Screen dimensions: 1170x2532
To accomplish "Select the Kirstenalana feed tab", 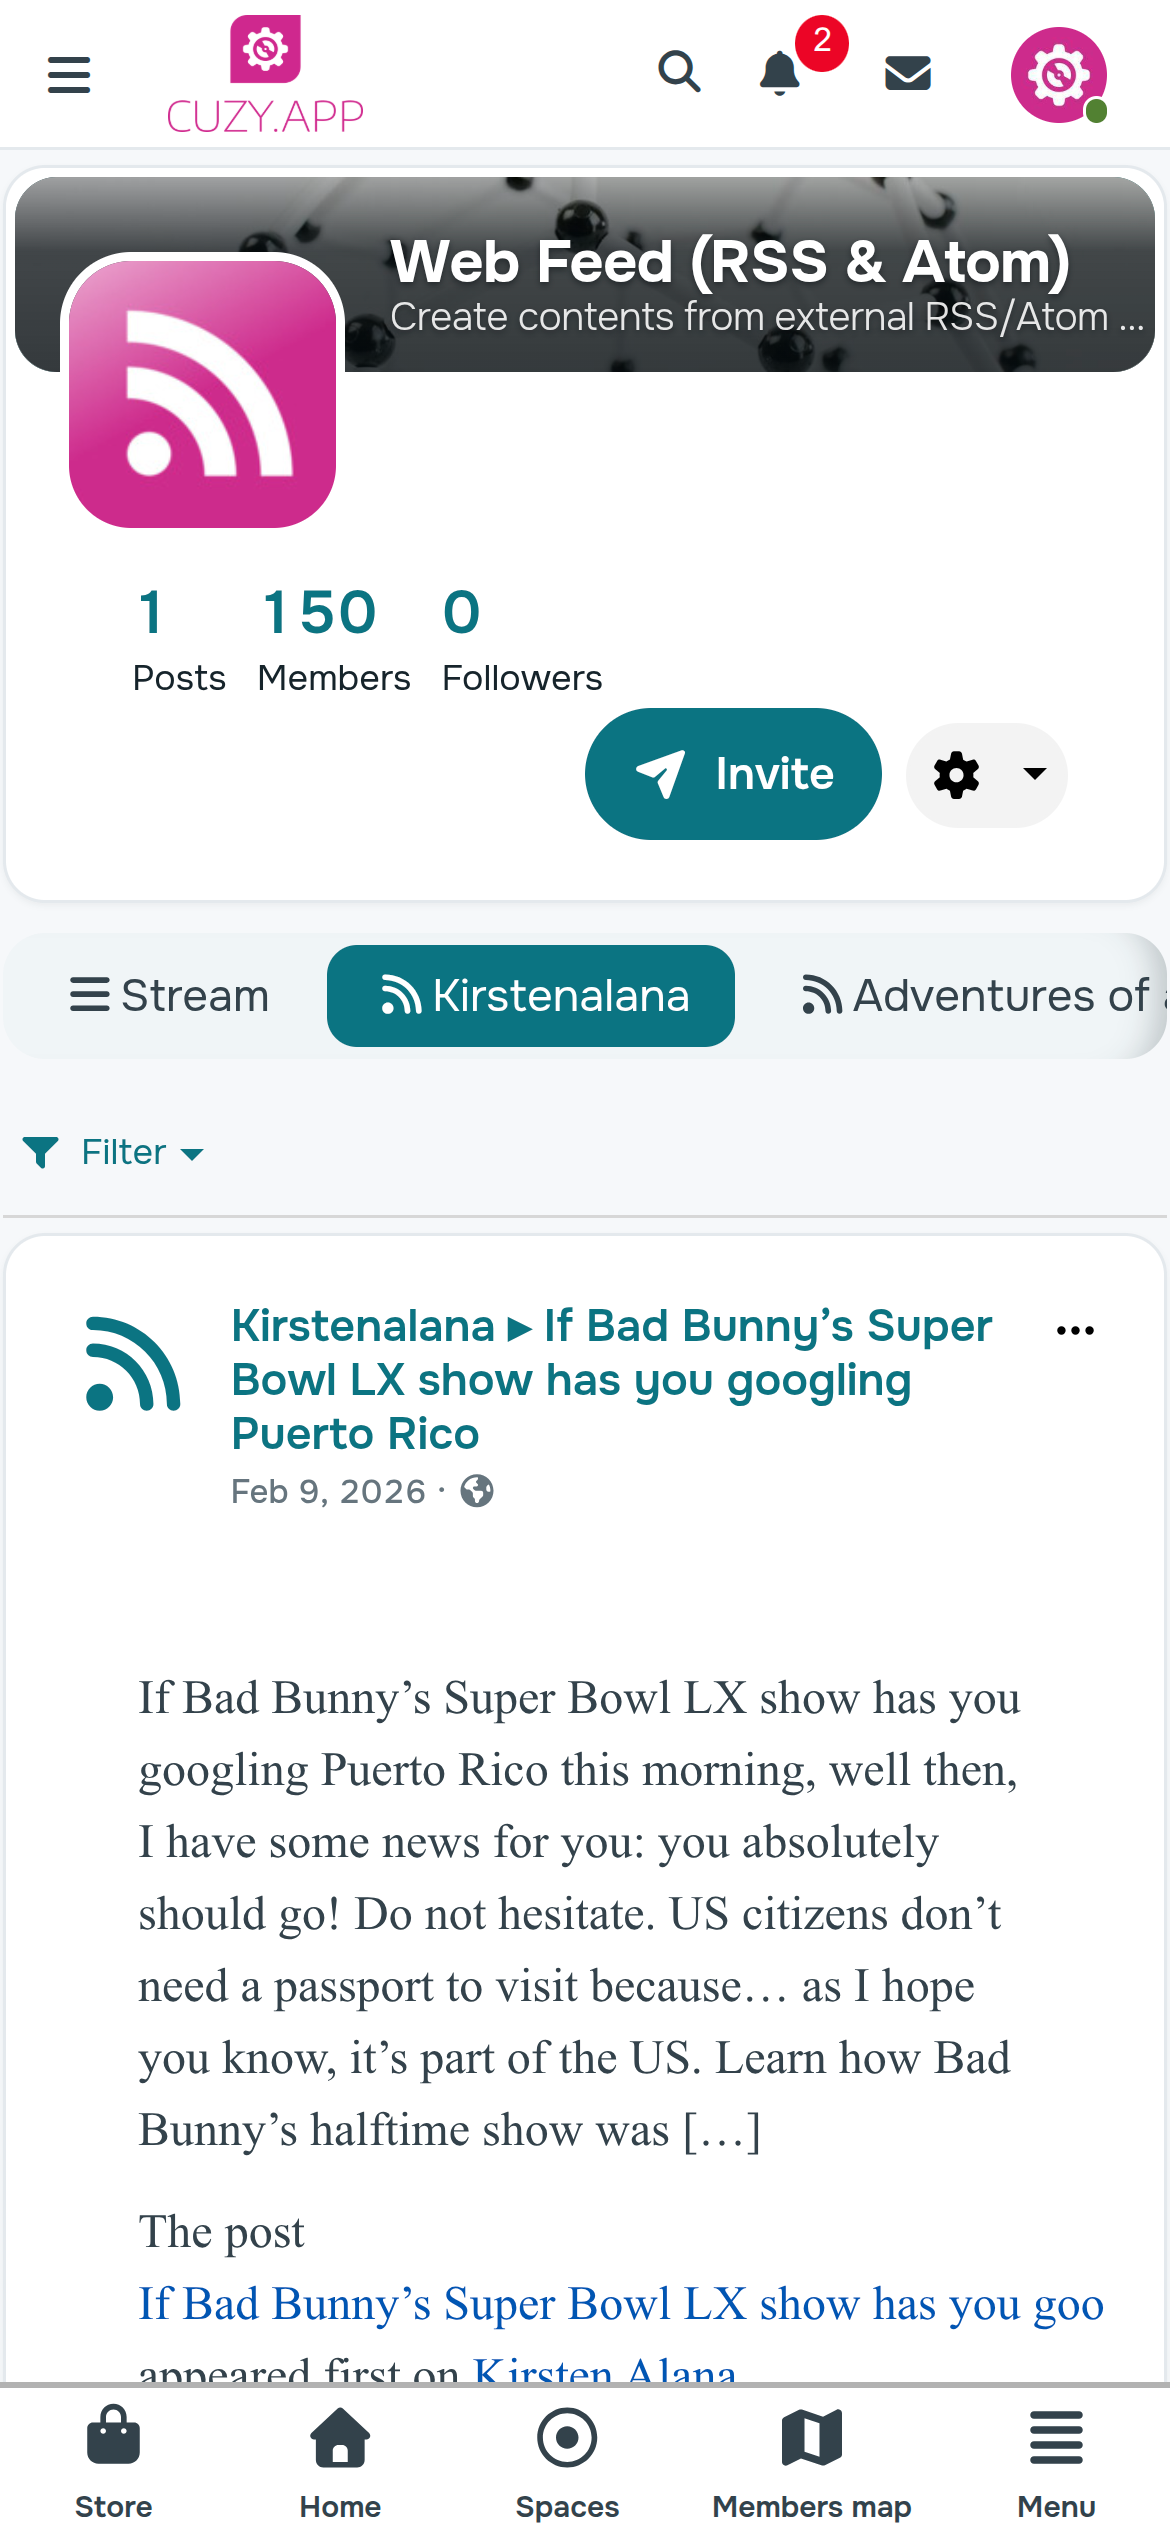I will click(531, 996).
